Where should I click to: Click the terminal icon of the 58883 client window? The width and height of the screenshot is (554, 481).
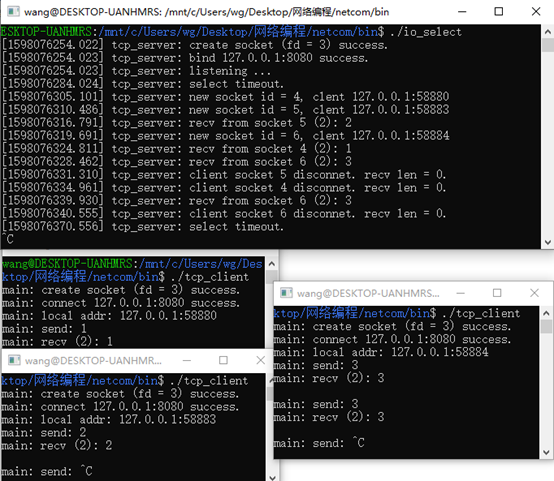point(14,360)
